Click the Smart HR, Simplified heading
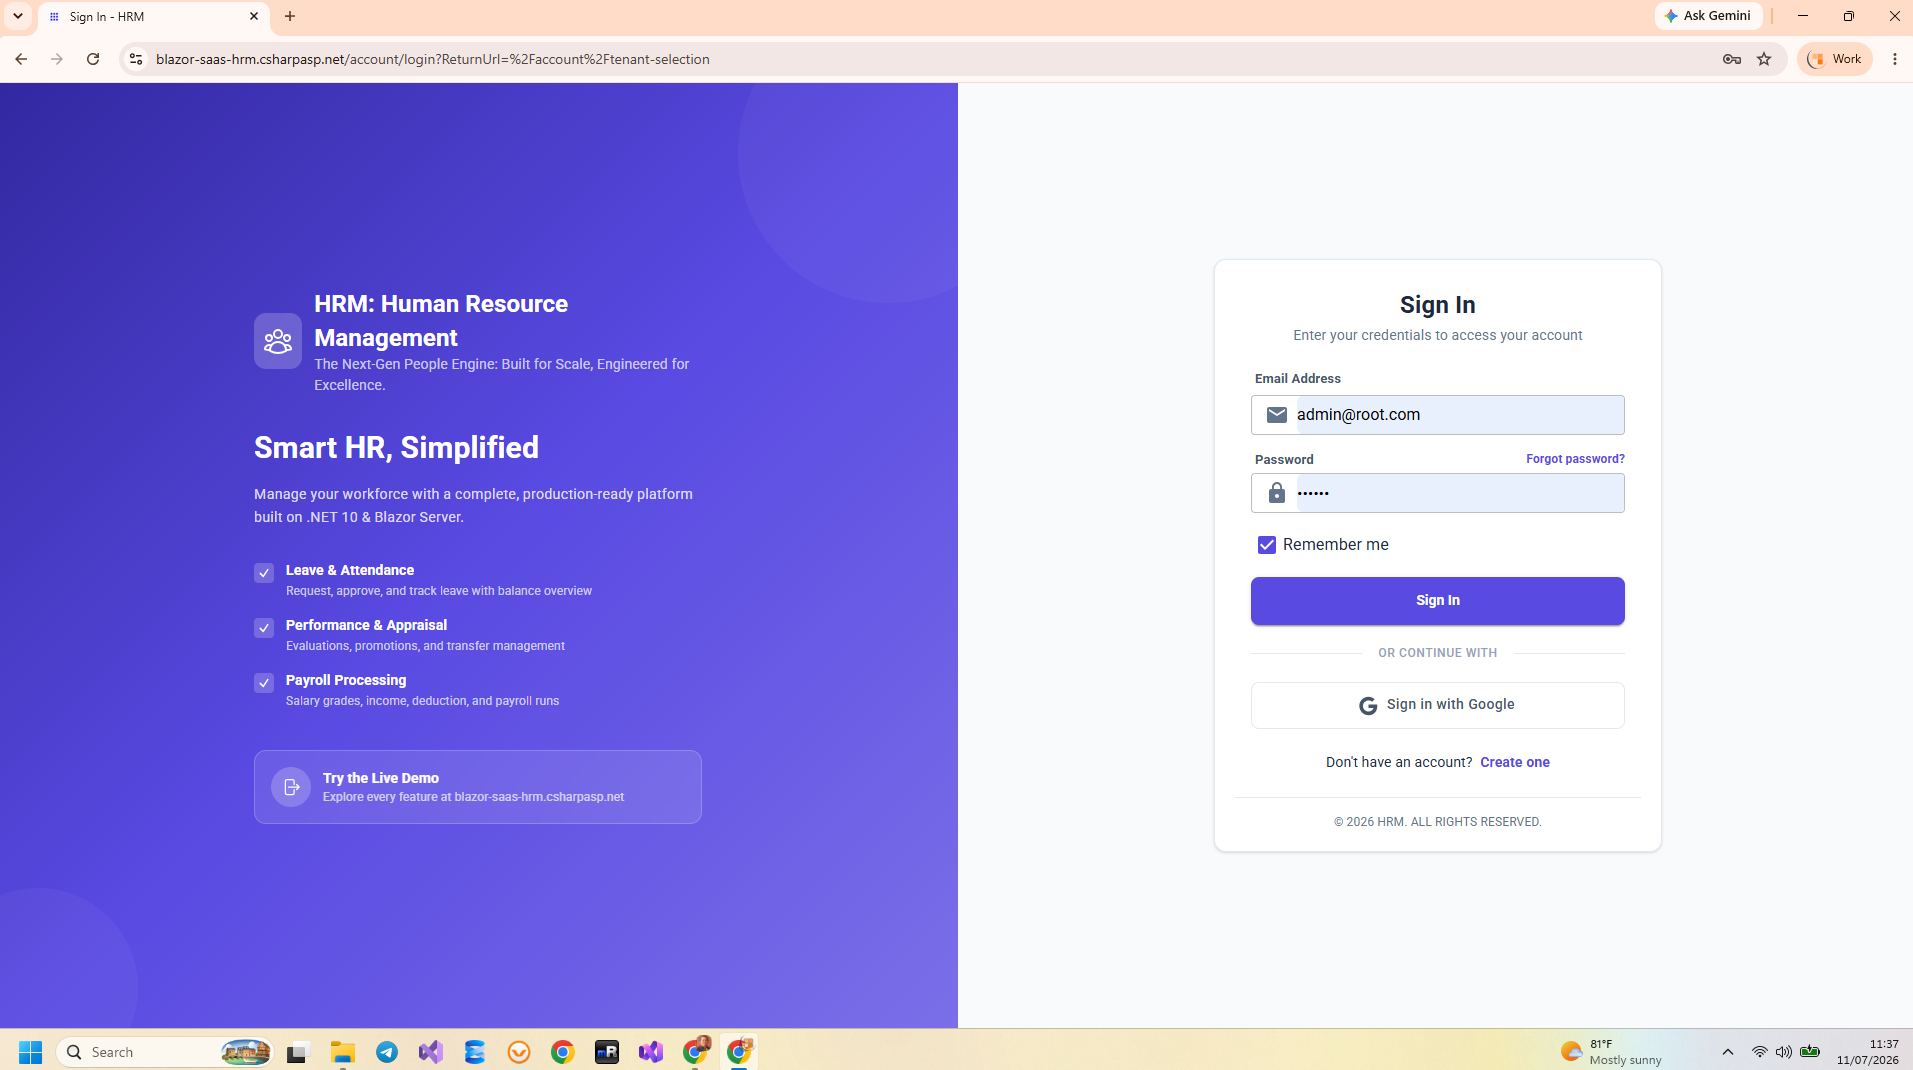This screenshot has width=1913, height=1070. [x=396, y=447]
